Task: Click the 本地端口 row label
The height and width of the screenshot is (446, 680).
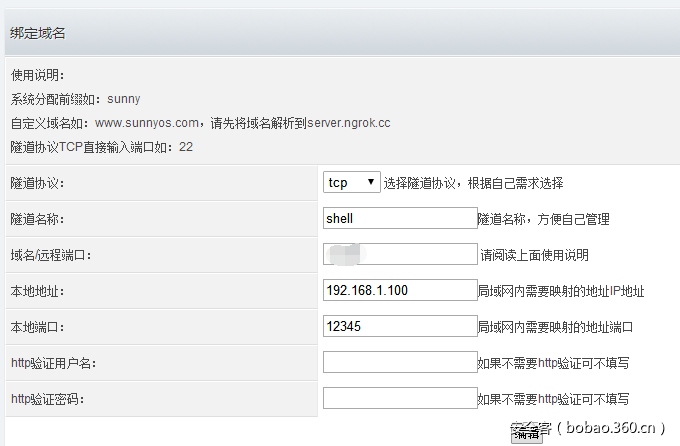Action: 37,327
